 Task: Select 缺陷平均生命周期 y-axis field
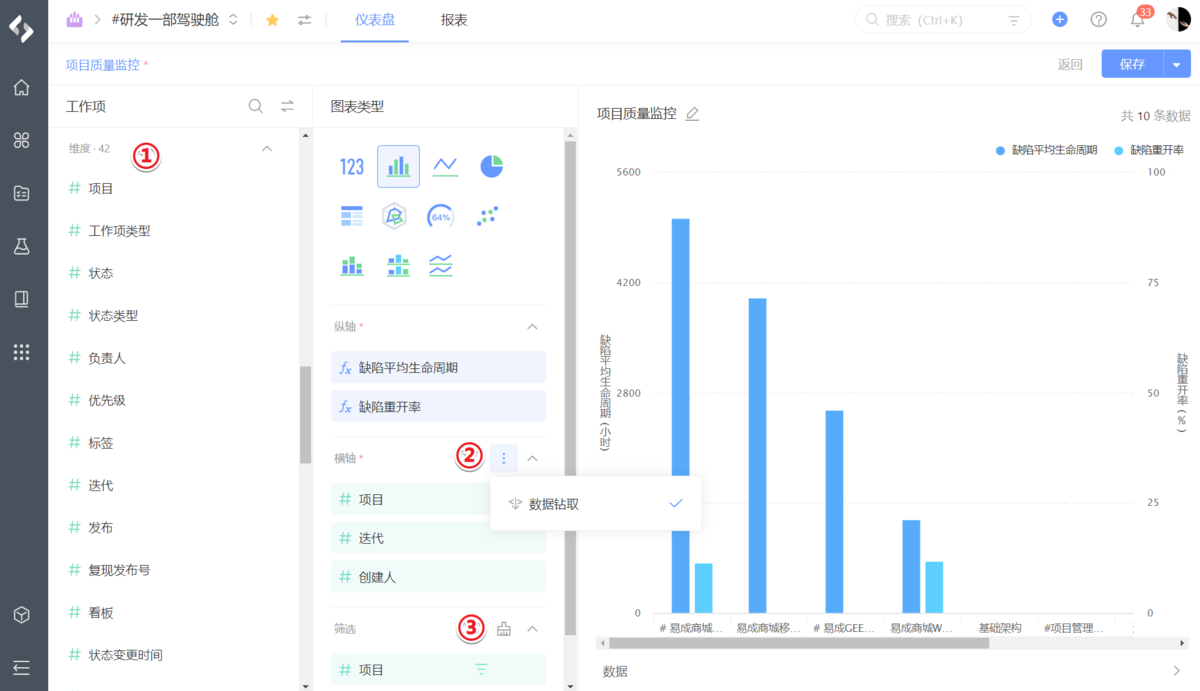click(438, 367)
